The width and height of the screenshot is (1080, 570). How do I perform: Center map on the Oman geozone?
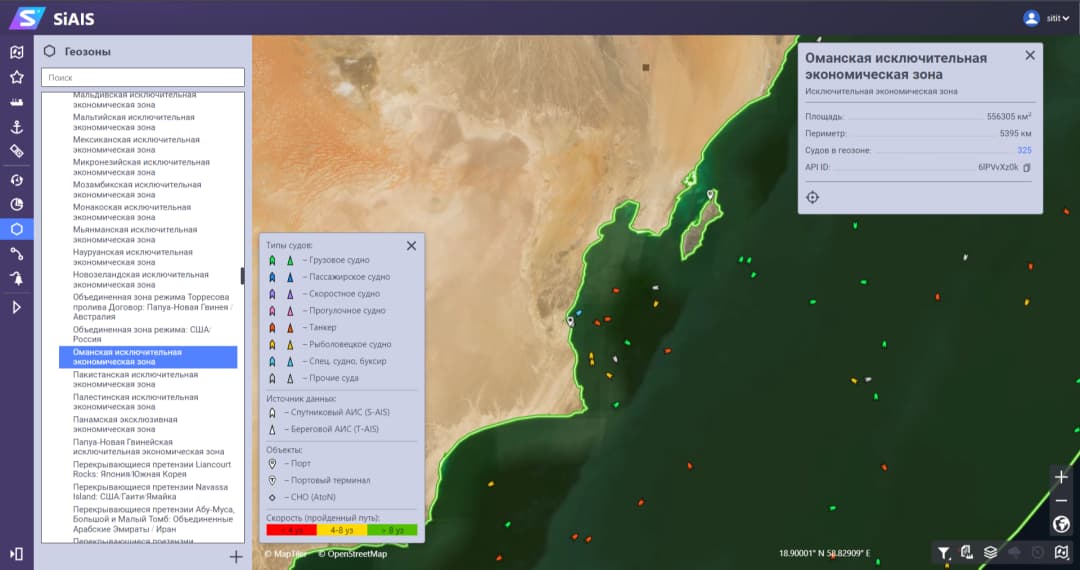click(x=813, y=197)
